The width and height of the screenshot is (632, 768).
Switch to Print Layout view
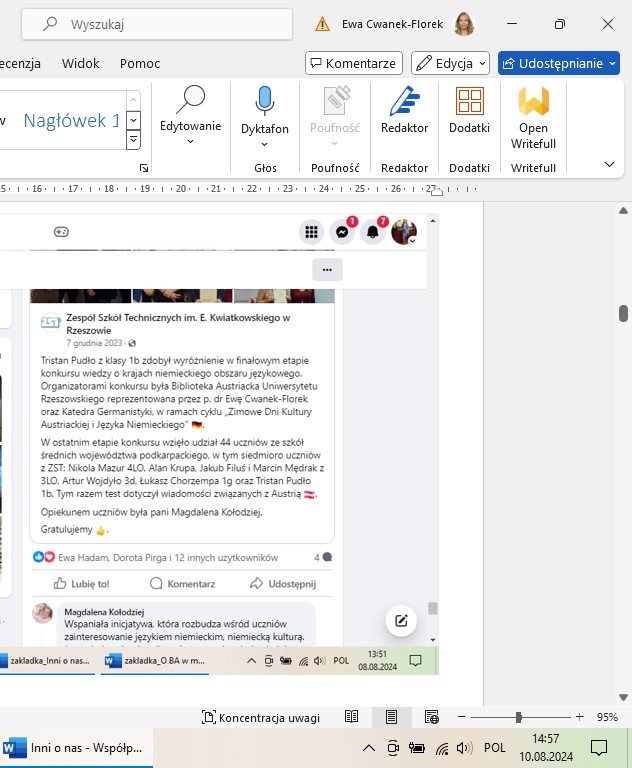point(392,717)
